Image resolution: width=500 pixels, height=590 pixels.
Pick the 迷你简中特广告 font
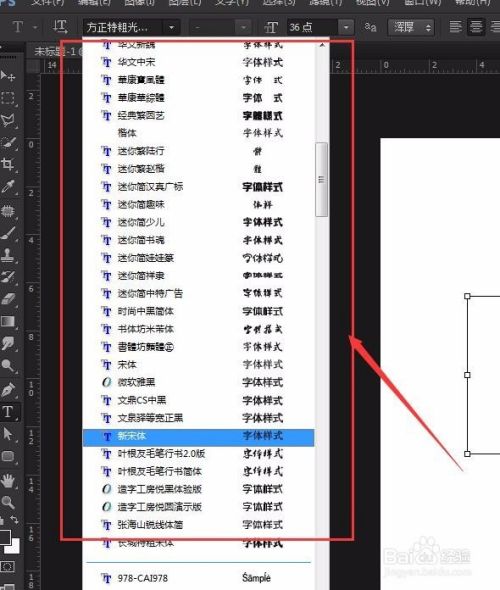[198, 293]
